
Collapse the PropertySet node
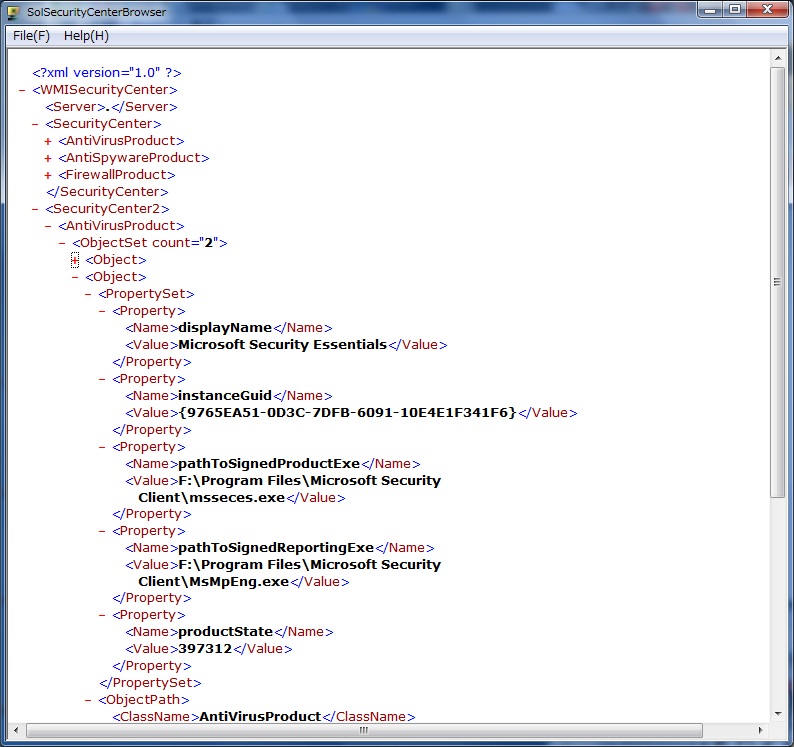click(x=88, y=294)
